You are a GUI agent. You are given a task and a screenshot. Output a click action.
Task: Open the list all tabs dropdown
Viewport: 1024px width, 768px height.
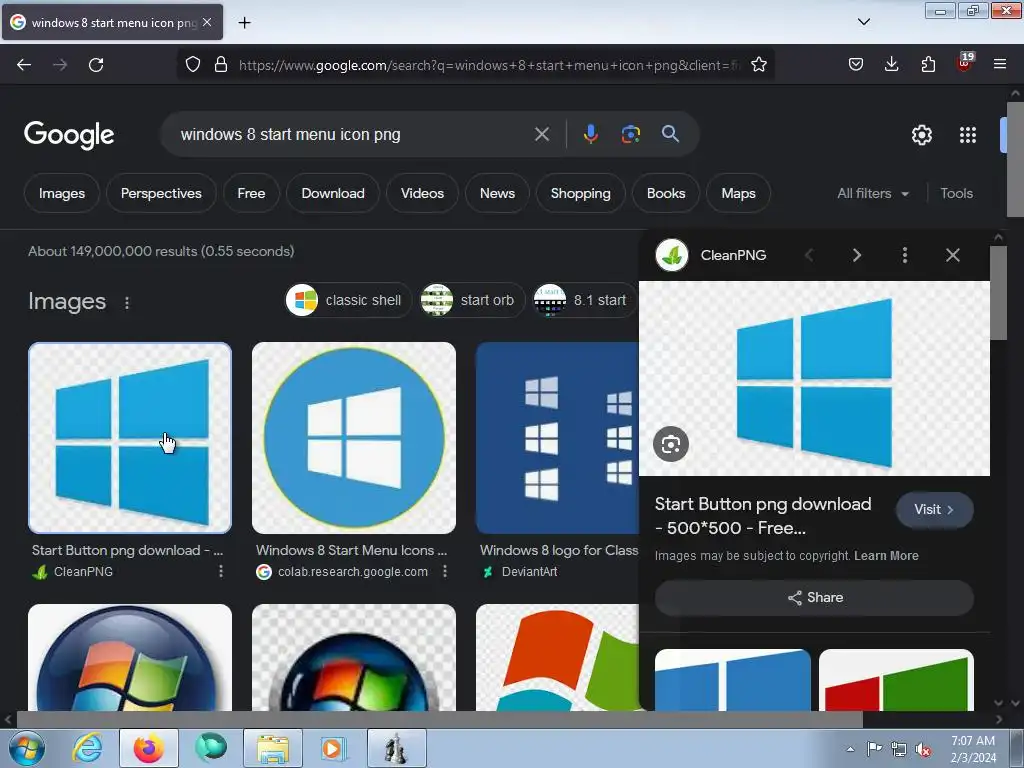[x=863, y=22]
